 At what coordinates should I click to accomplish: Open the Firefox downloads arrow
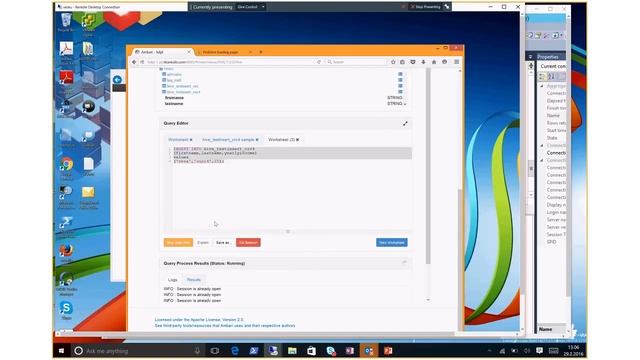pyautogui.click(x=423, y=62)
